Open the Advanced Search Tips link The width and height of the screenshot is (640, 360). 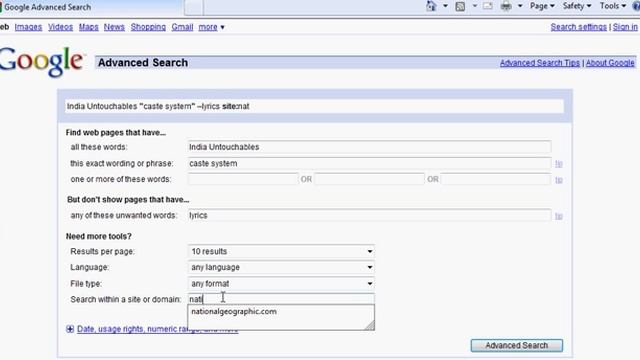point(540,63)
